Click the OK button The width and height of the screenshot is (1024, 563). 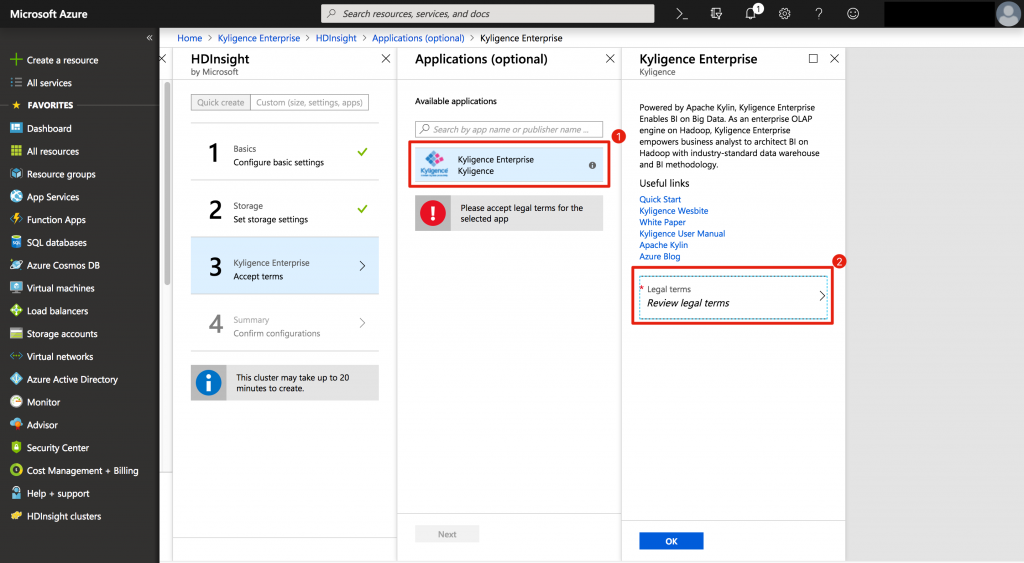671,541
